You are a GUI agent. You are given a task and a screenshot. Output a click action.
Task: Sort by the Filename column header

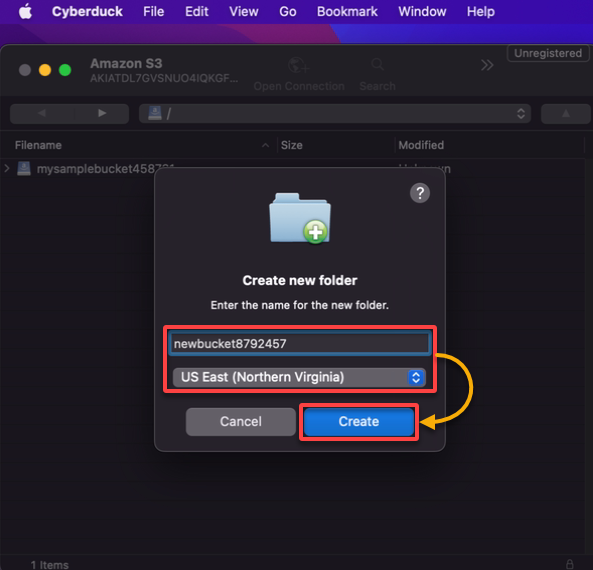tap(38, 145)
